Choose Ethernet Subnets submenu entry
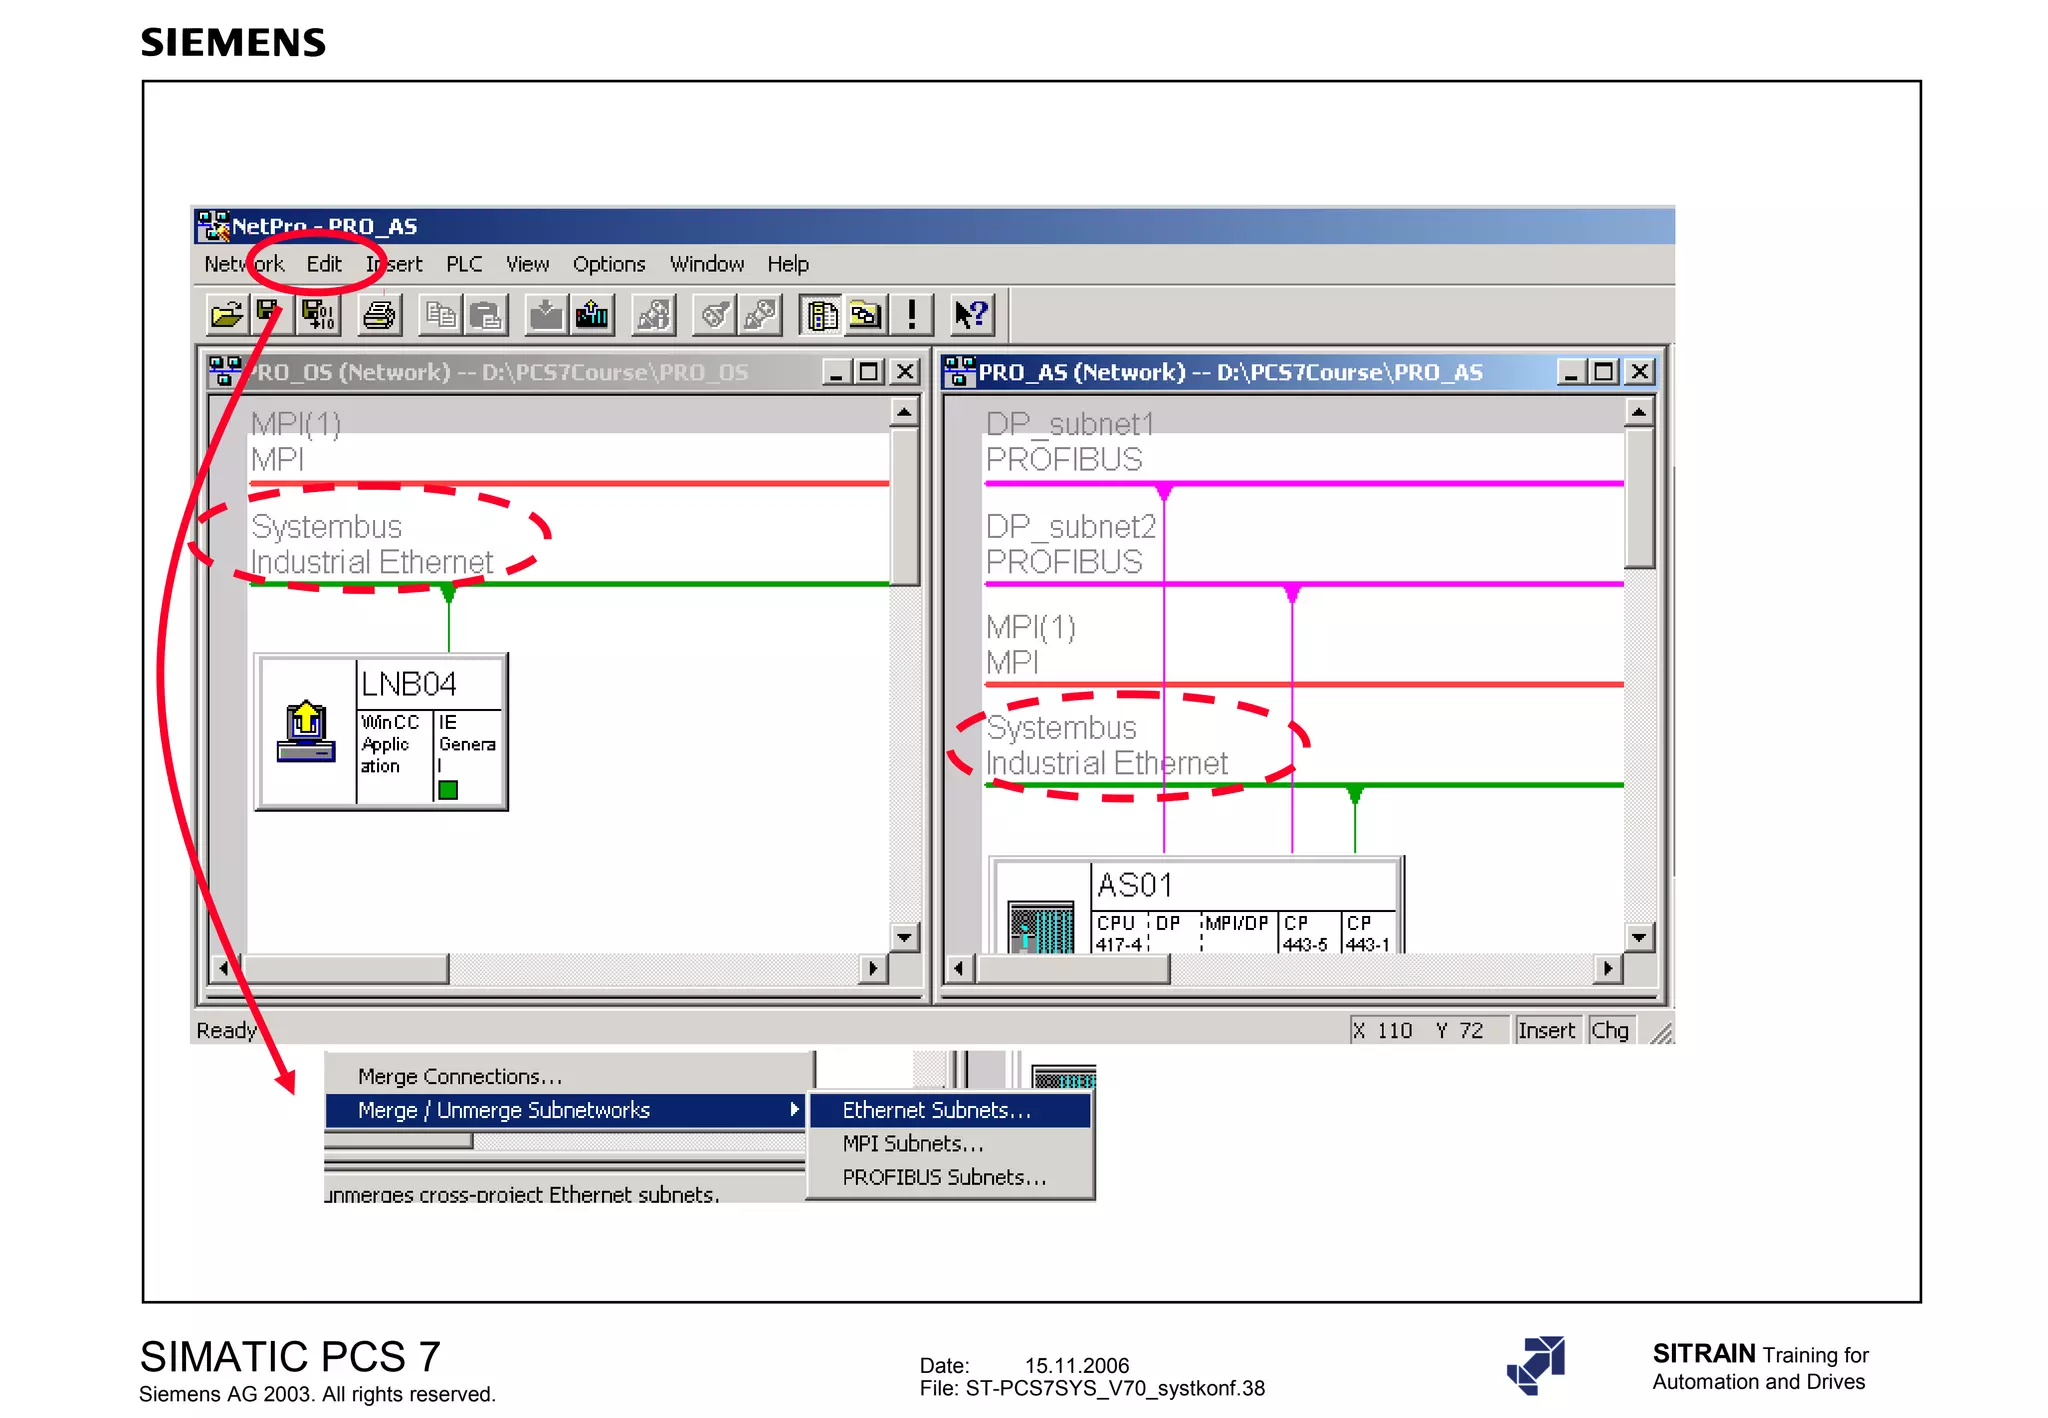This screenshot has width=2048, height=1418. pyautogui.click(x=950, y=1110)
